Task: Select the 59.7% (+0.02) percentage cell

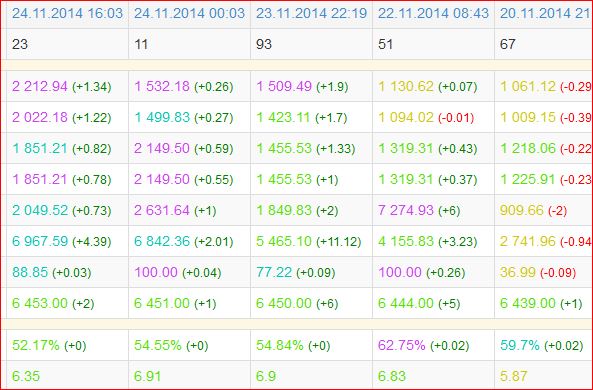Action: (542, 345)
